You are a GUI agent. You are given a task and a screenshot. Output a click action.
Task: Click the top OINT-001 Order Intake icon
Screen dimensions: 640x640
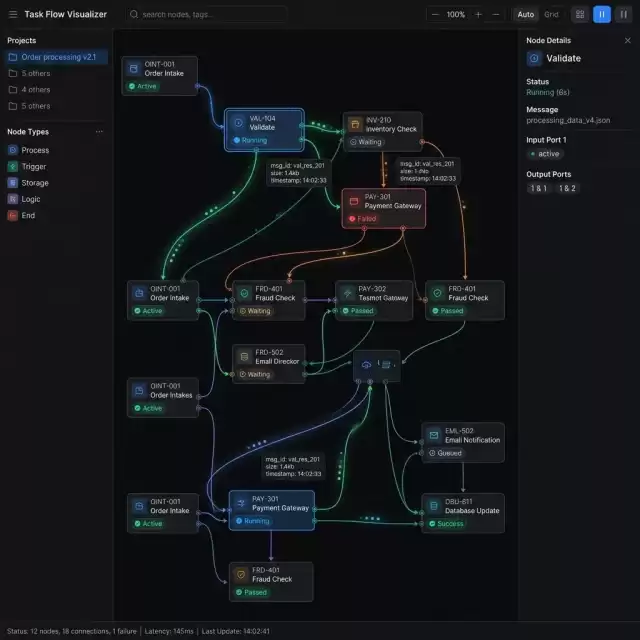pos(133,69)
